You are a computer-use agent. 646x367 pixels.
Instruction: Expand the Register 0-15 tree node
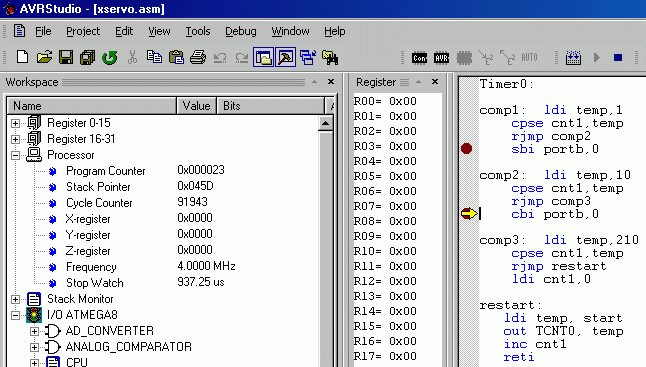(15, 123)
